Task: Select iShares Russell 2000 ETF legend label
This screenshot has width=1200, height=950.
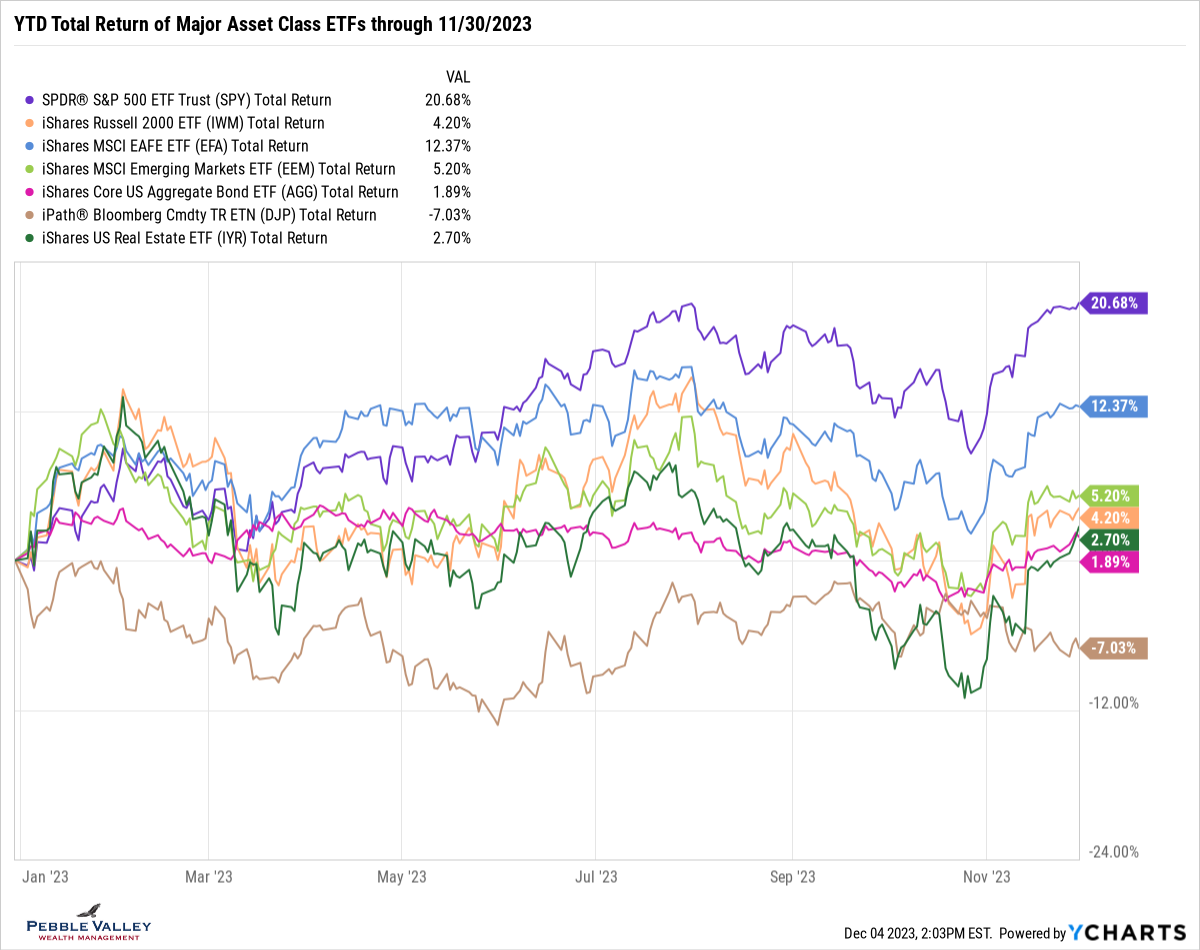Action: point(182,123)
